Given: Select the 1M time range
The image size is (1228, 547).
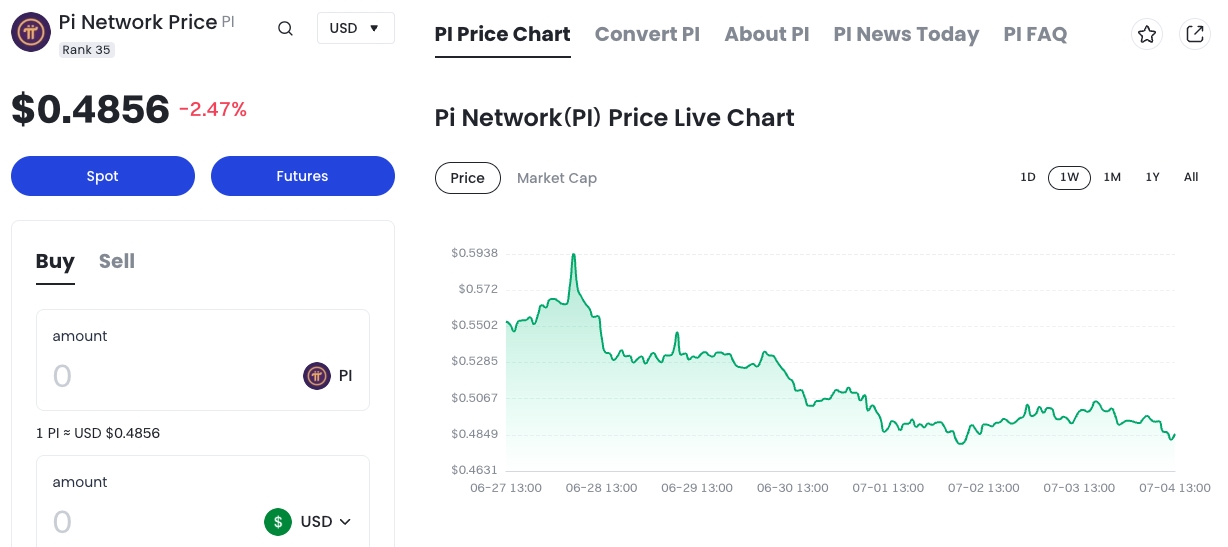Looking at the screenshot, I should point(1112,177).
